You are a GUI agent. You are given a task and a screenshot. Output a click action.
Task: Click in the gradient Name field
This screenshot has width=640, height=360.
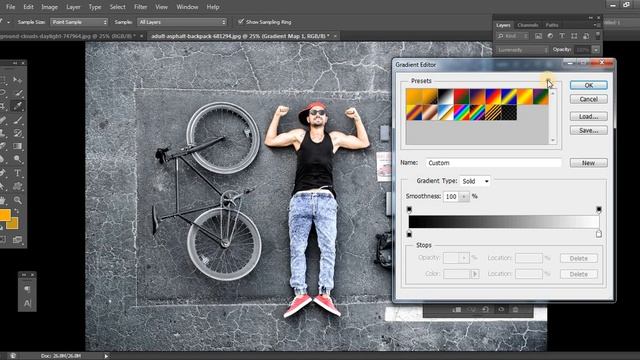[494, 163]
